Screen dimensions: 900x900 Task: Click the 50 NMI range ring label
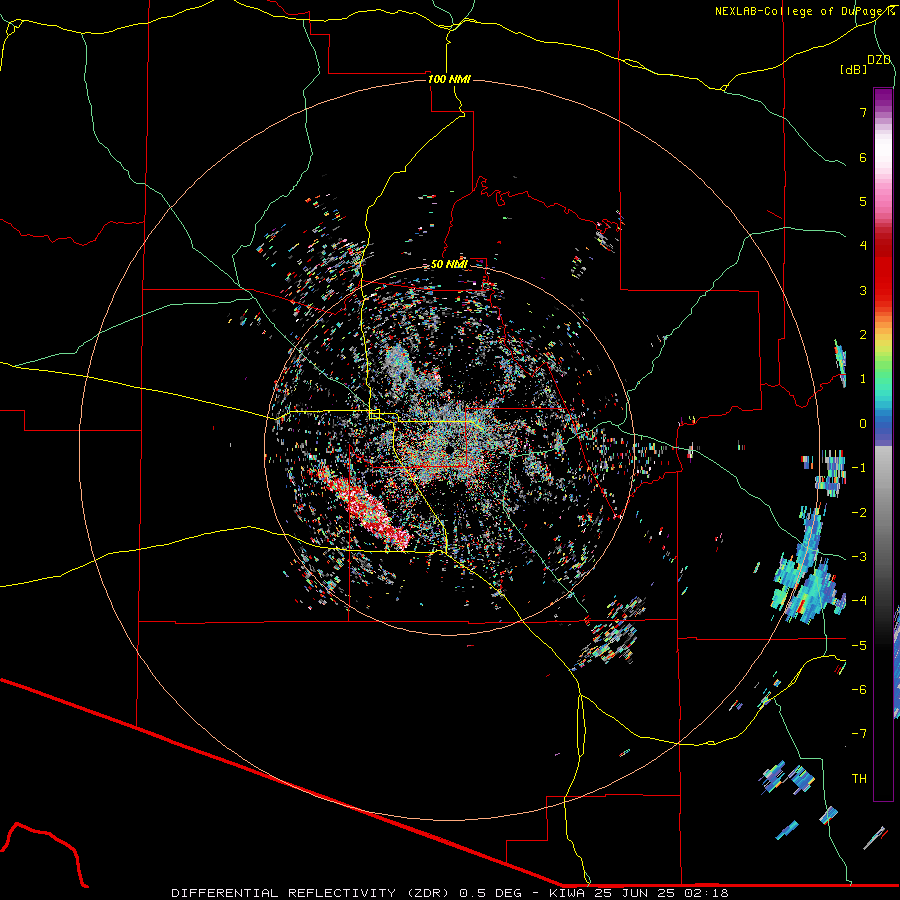pyautogui.click(x=449, y=264)
